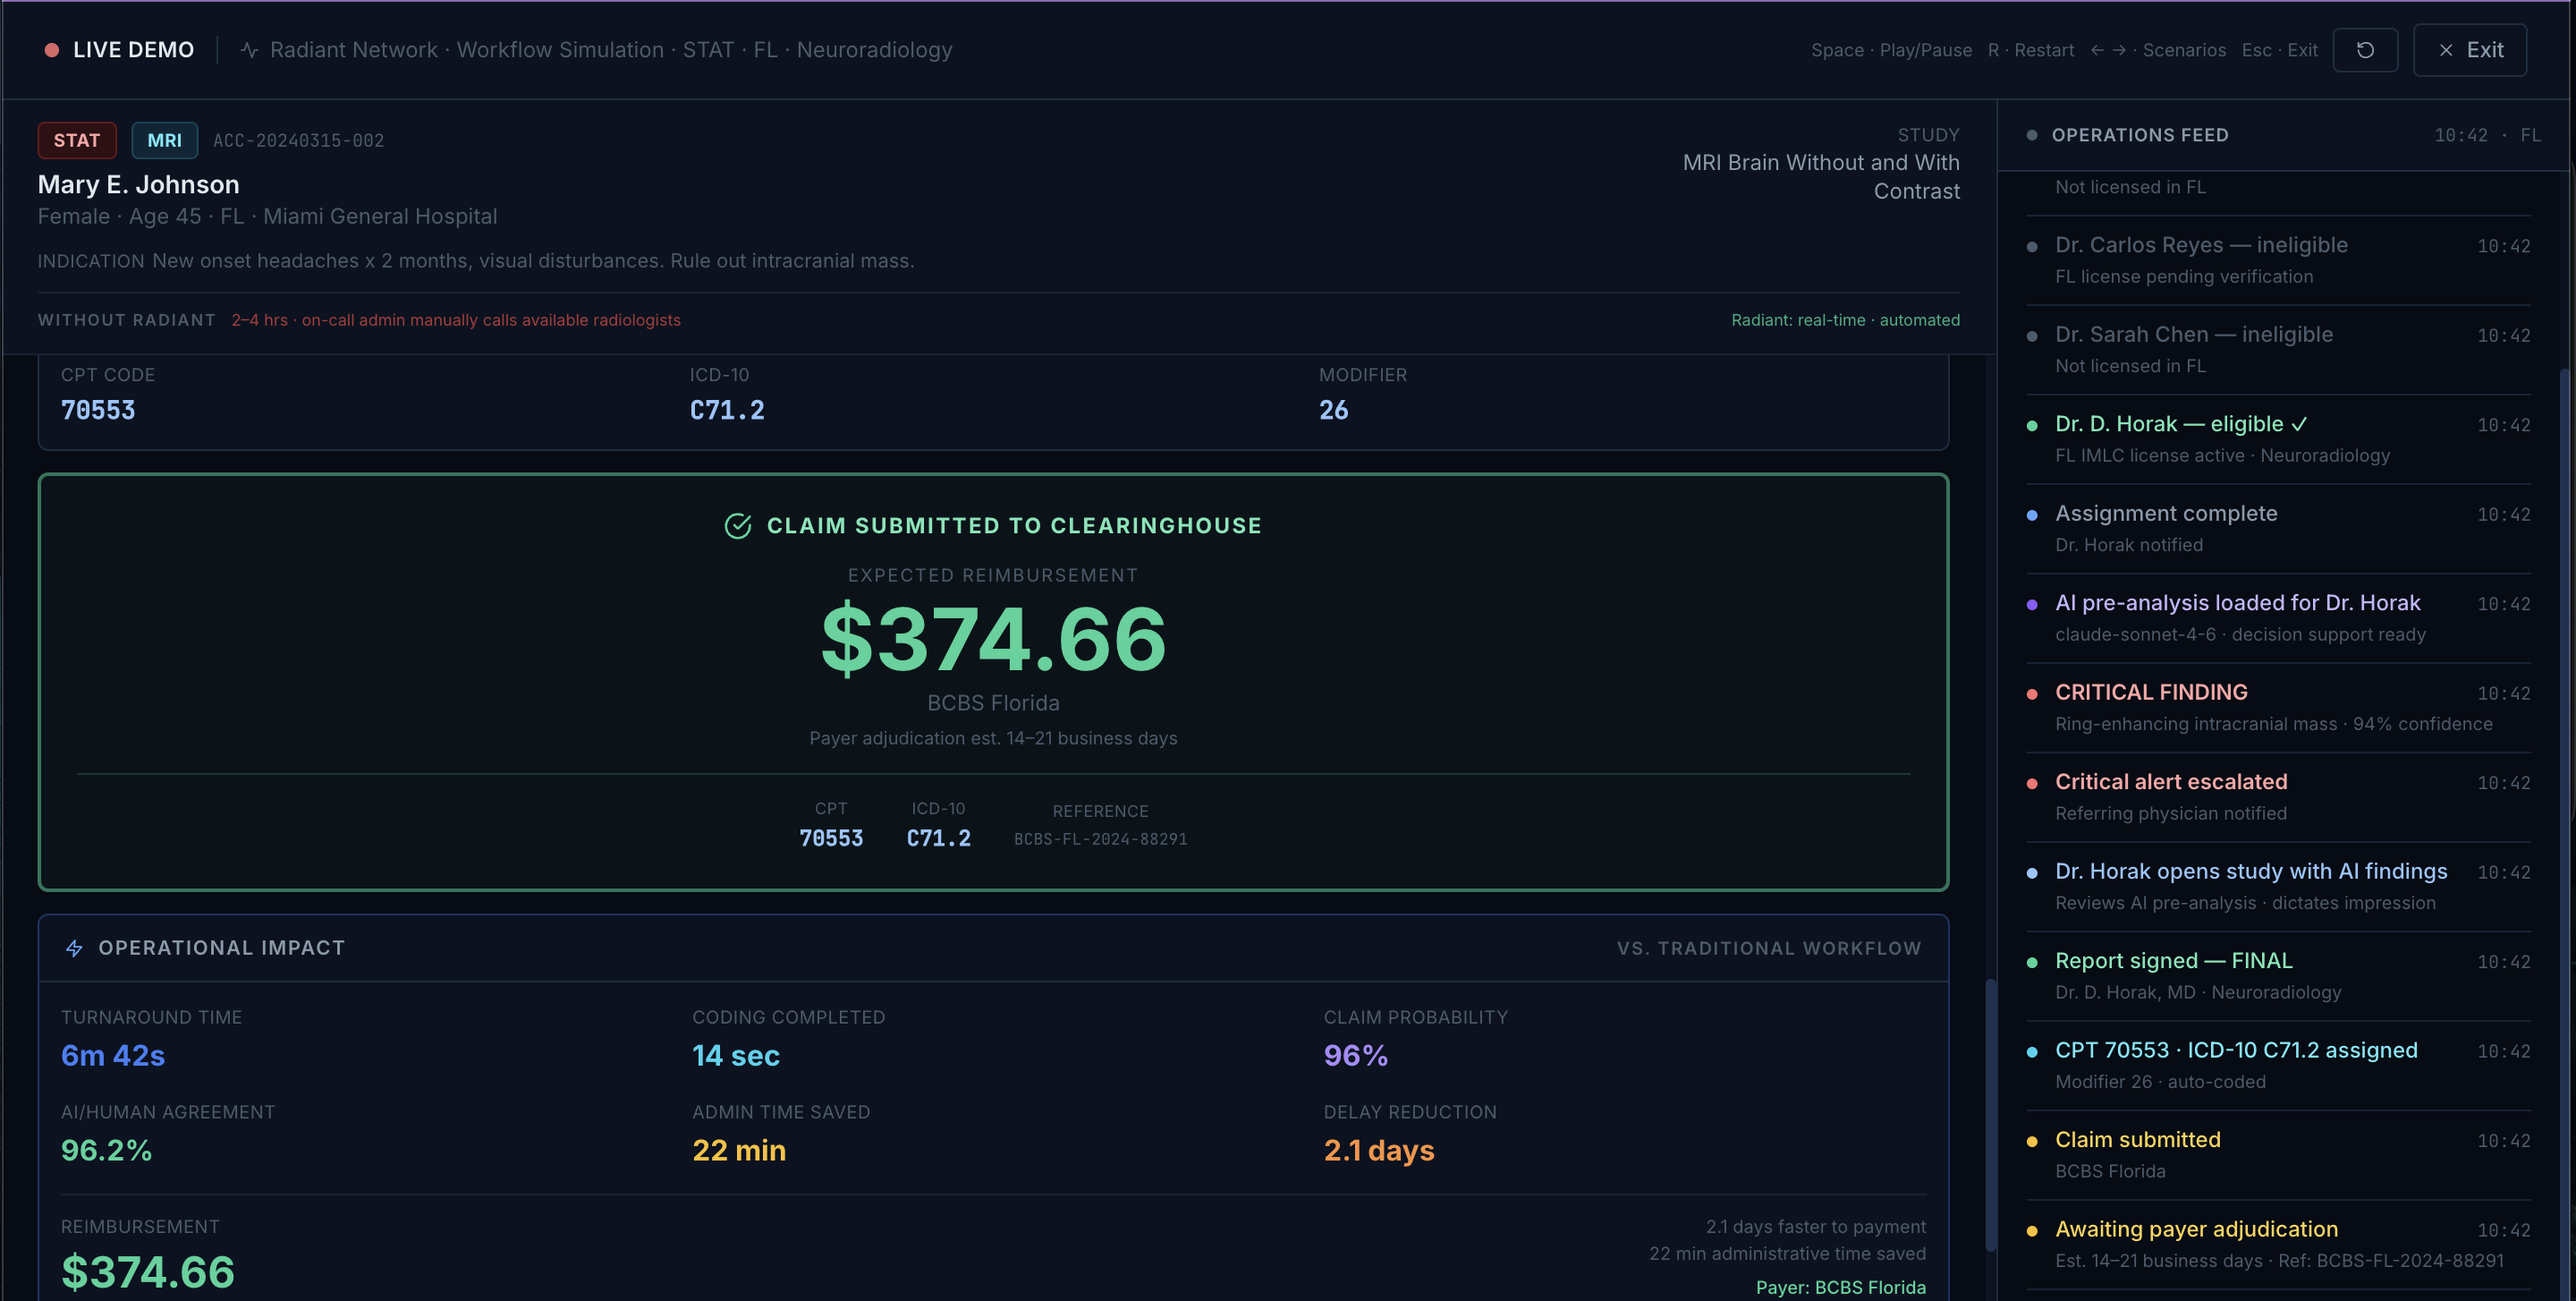Click R Restart shortcut hint

(x=2030, y=50)
